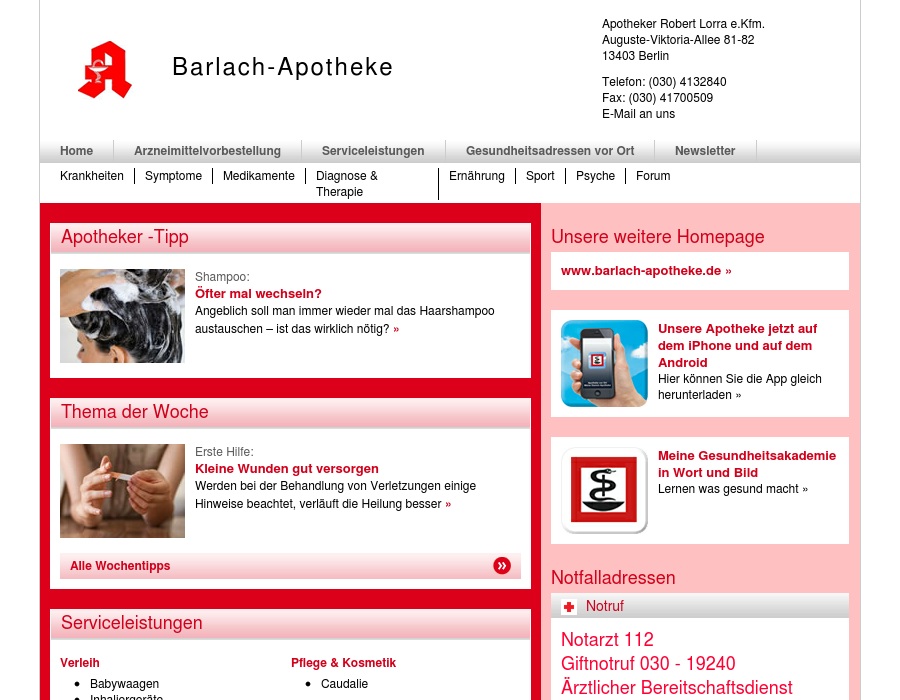Open the wound bandage thumbnail image
The height and width of the screenshot is (700, 900).
[x=122, y=491]
